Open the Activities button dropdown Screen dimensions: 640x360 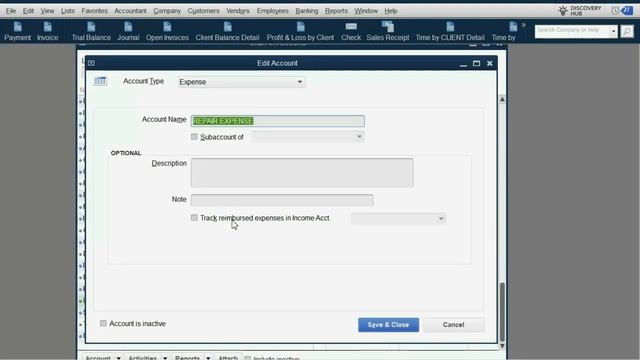(165, 358)
